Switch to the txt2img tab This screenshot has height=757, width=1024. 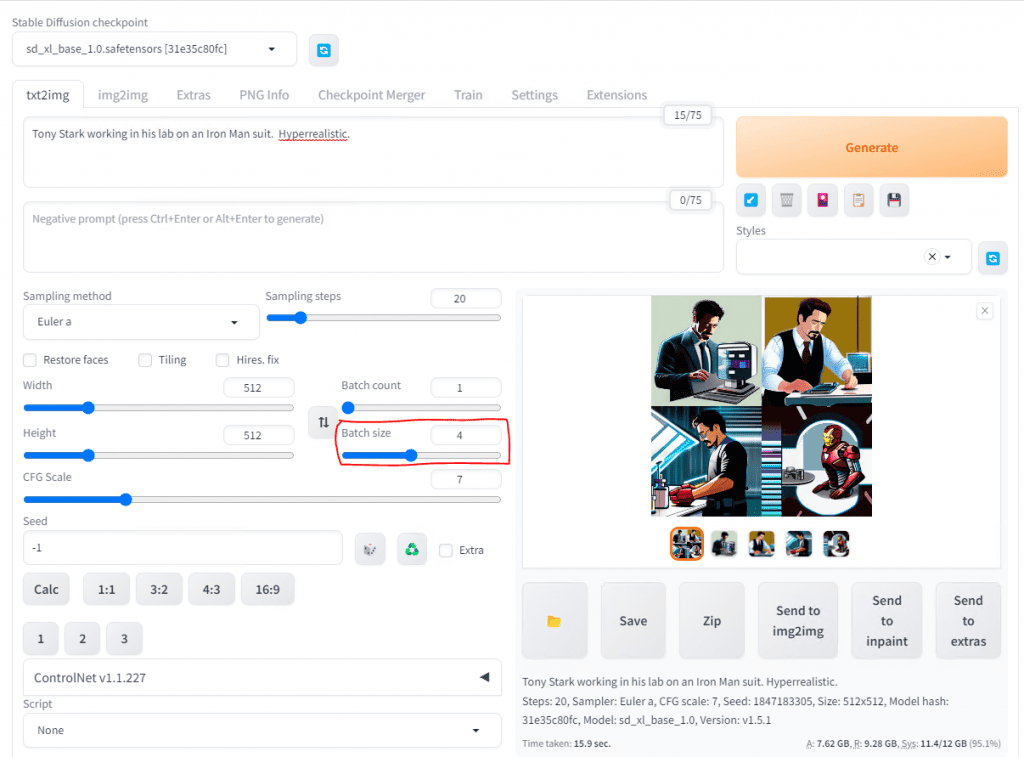[x=48, y=95]
